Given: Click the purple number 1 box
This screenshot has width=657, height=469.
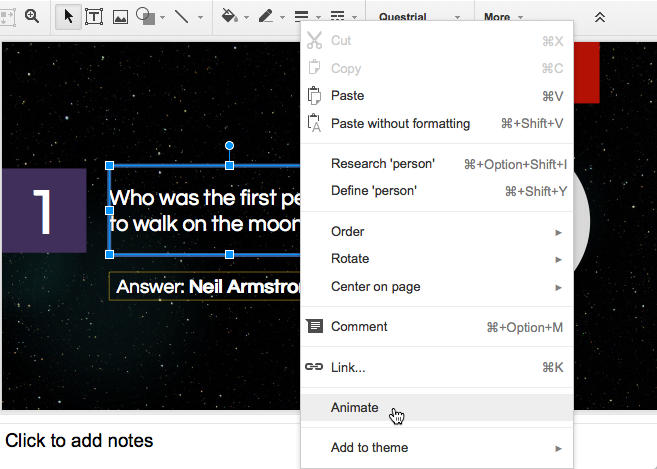Looking at the screenshot, I should (44, 210).
